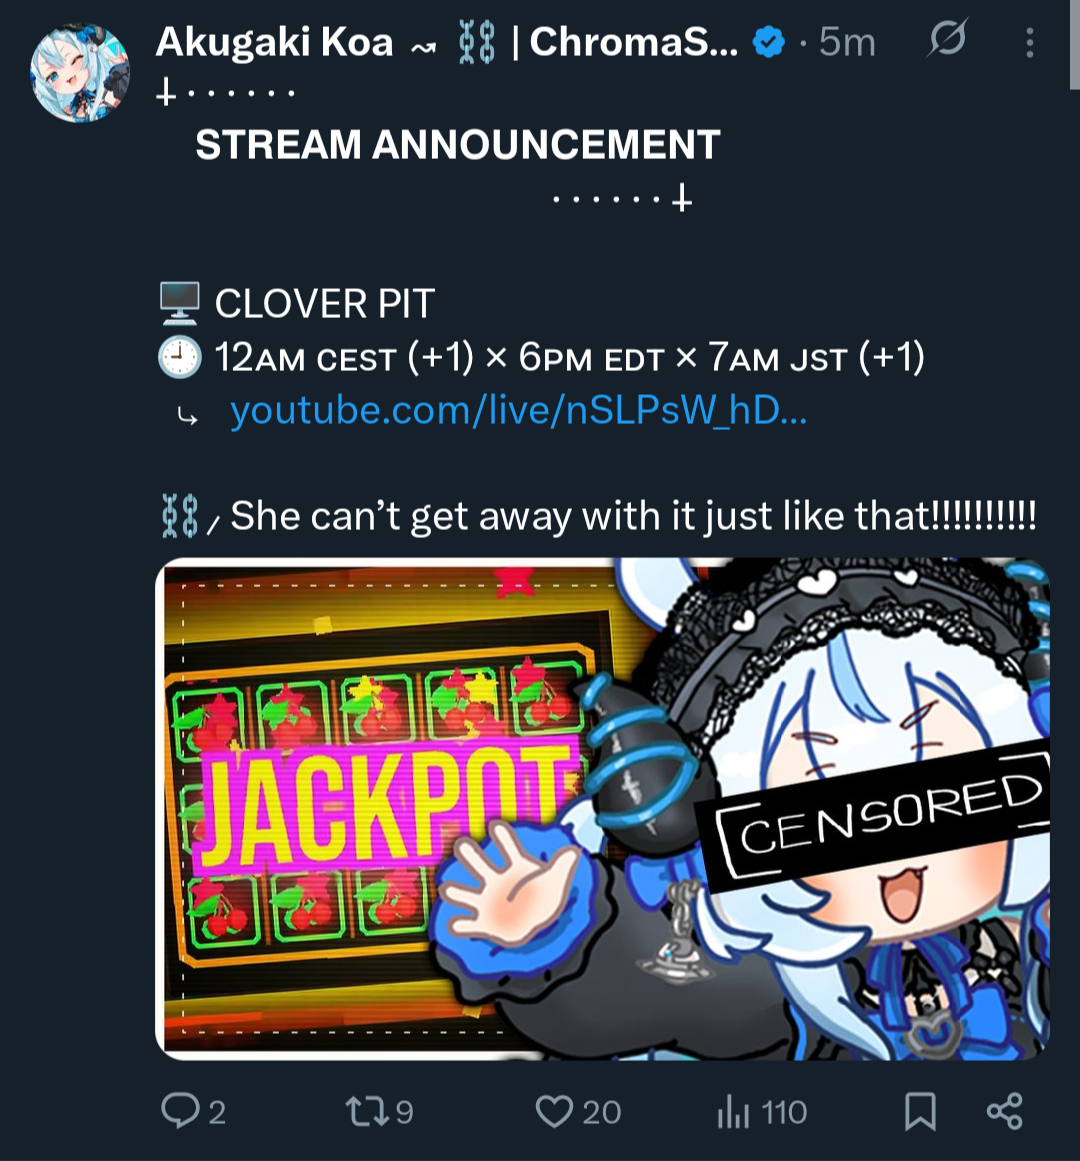Open the share icon

click(x=1004, y=1111)
